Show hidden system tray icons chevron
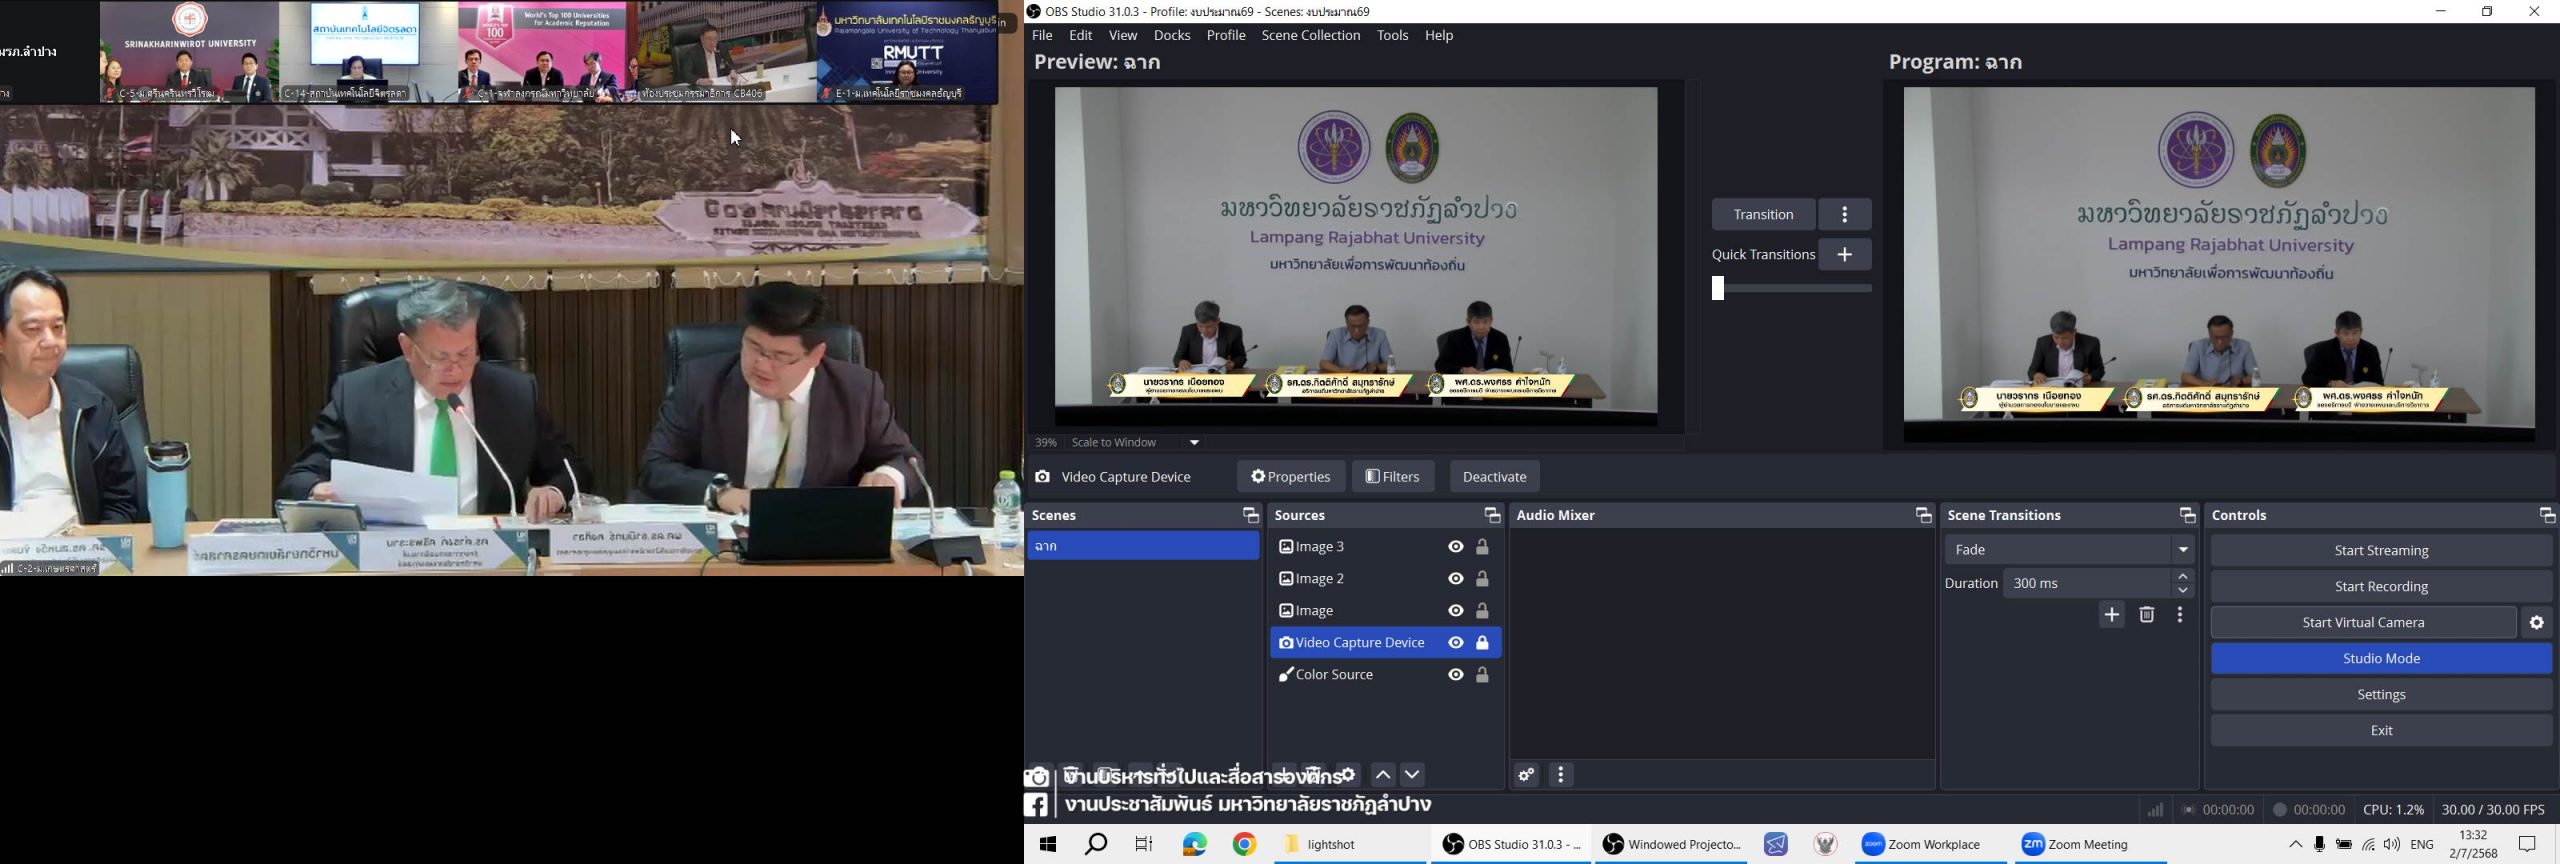This screenshot has width=2560, height=864. (2295, 845)
